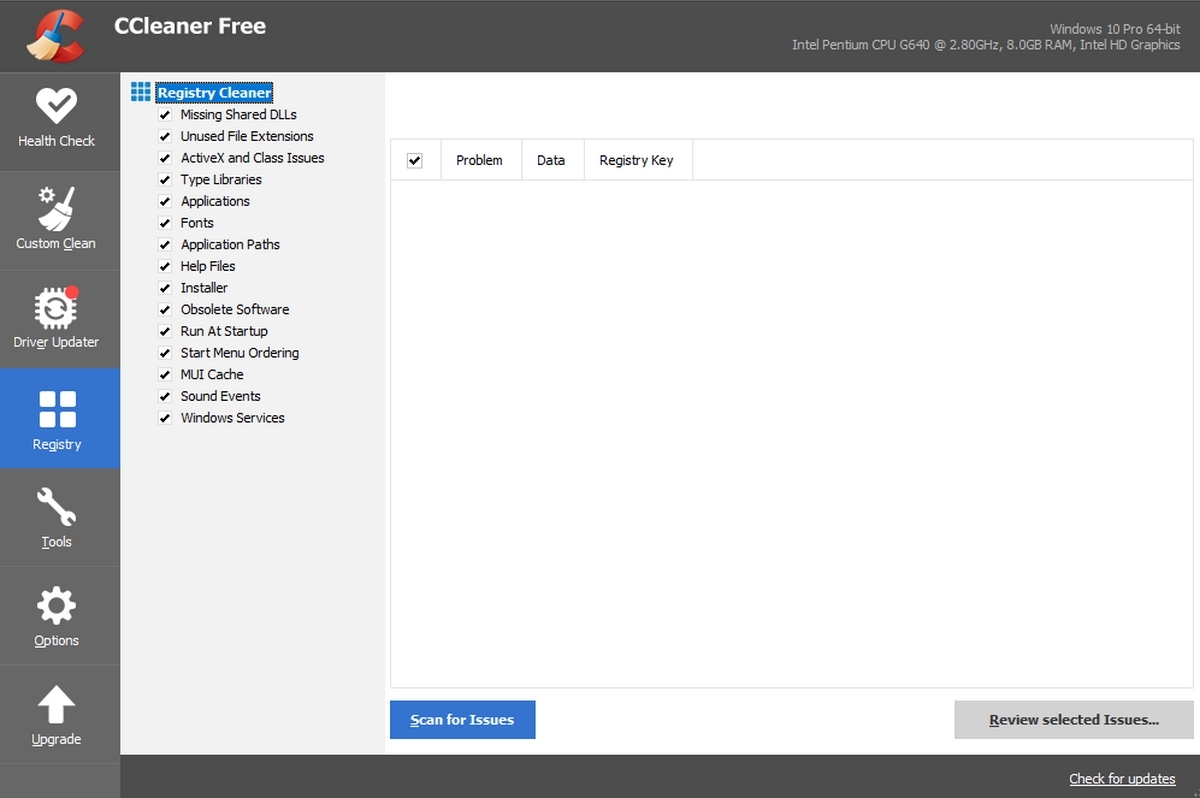Viewport: 1200px width, 798px height.
Task: Uncheck the Fonts registry option
Action: pos(164,222)
